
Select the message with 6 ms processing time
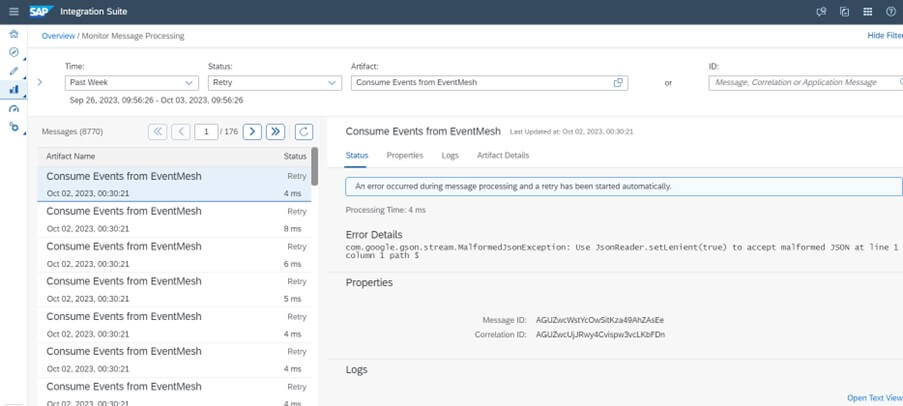[x=174, y=255]
